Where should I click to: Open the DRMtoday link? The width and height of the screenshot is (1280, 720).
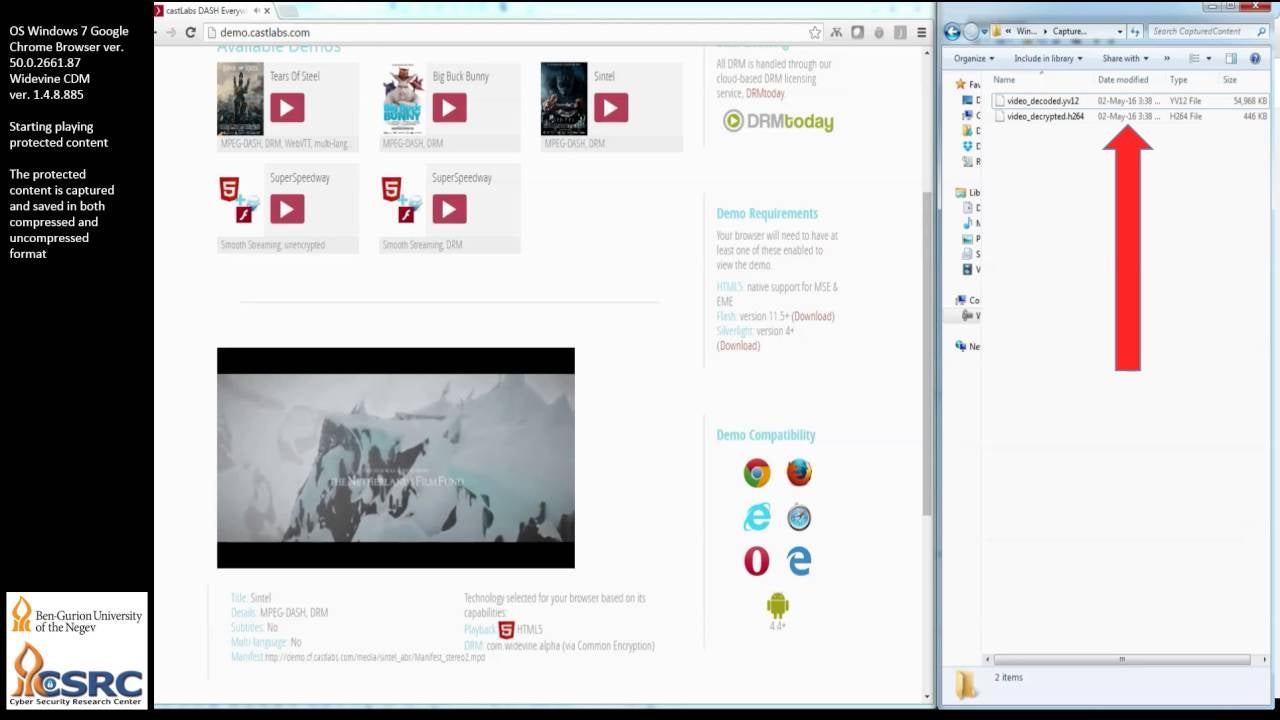[x=778, y=122]
